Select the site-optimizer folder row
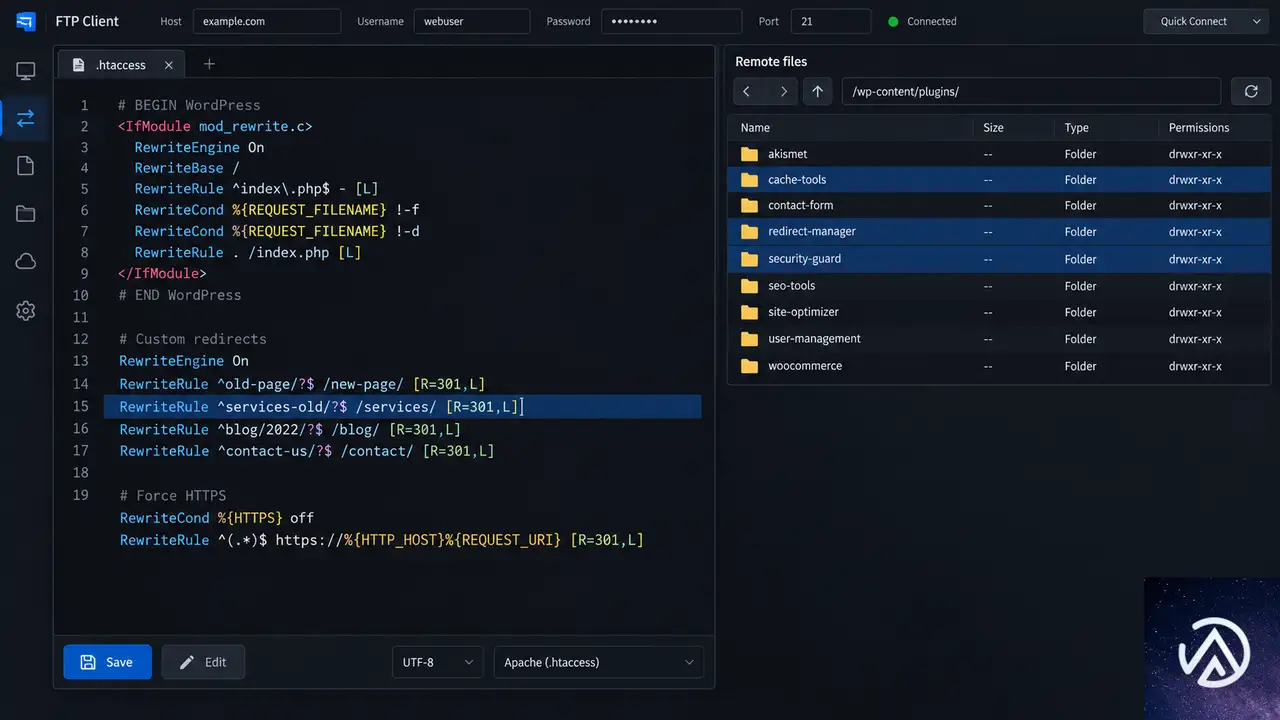The height and width of the screenshot is (720, 1280). click(999, 312)
